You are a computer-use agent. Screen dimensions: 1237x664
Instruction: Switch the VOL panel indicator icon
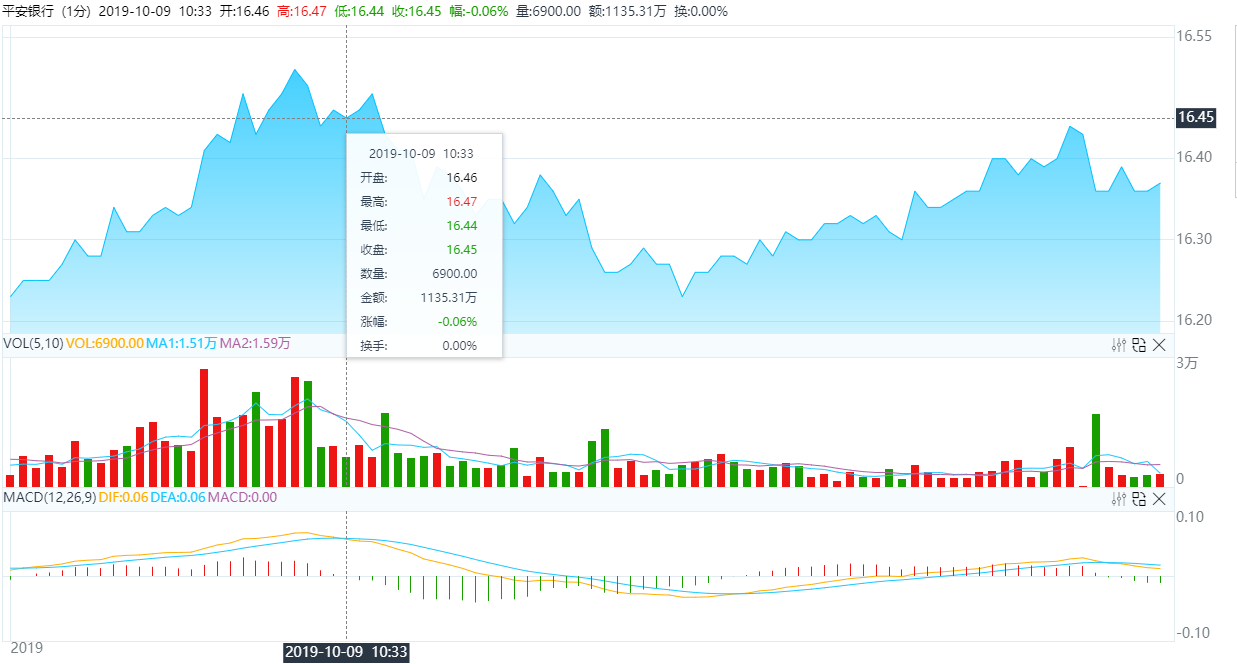point(1139,345)
